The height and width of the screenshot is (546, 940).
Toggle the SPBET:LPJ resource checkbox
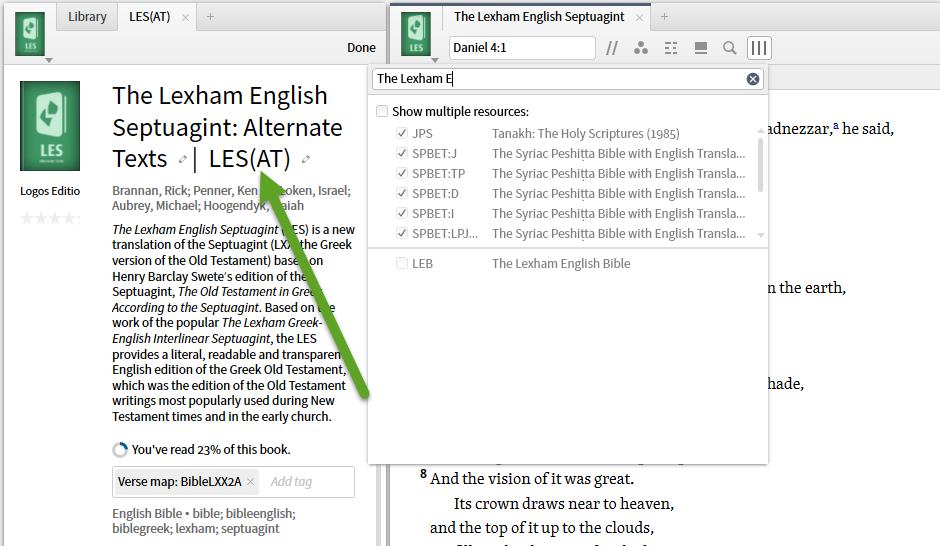coord(402,233)
